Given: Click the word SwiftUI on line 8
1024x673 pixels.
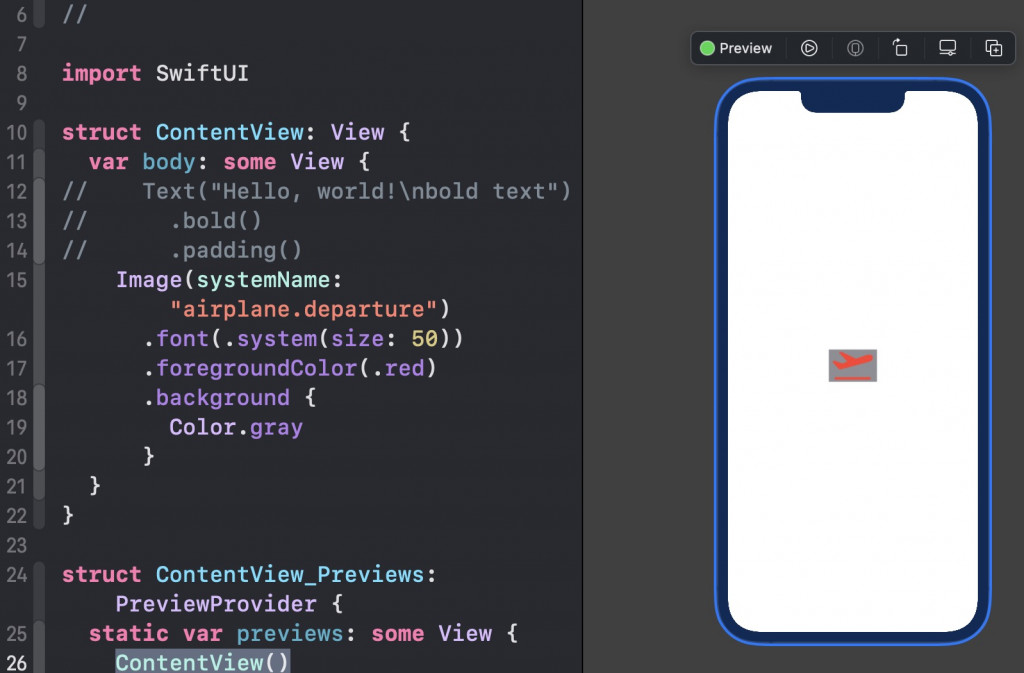Looking at the screenshot, I should (202, 73).
